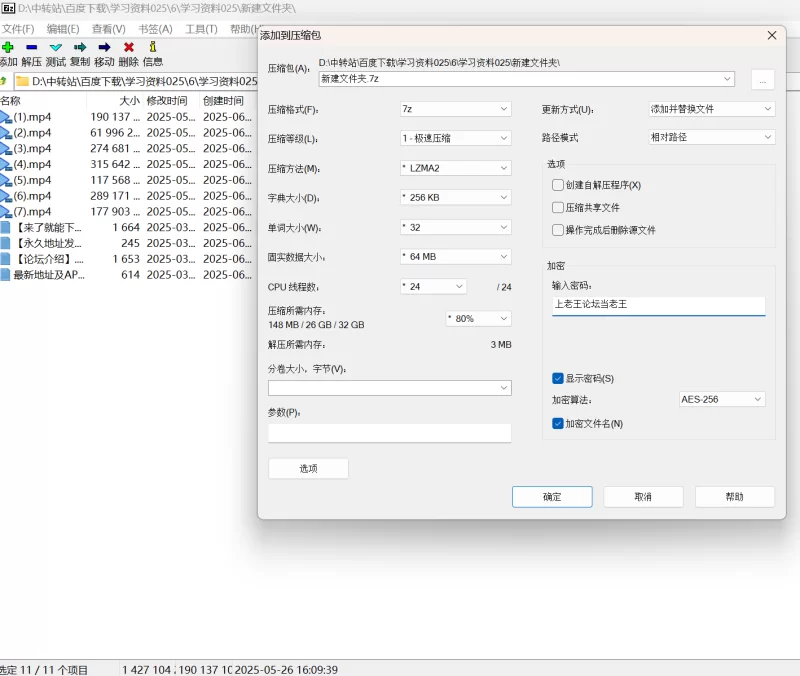Click the Copy (复制) arrow icon

pyautogui.click(x=80, y=47)
